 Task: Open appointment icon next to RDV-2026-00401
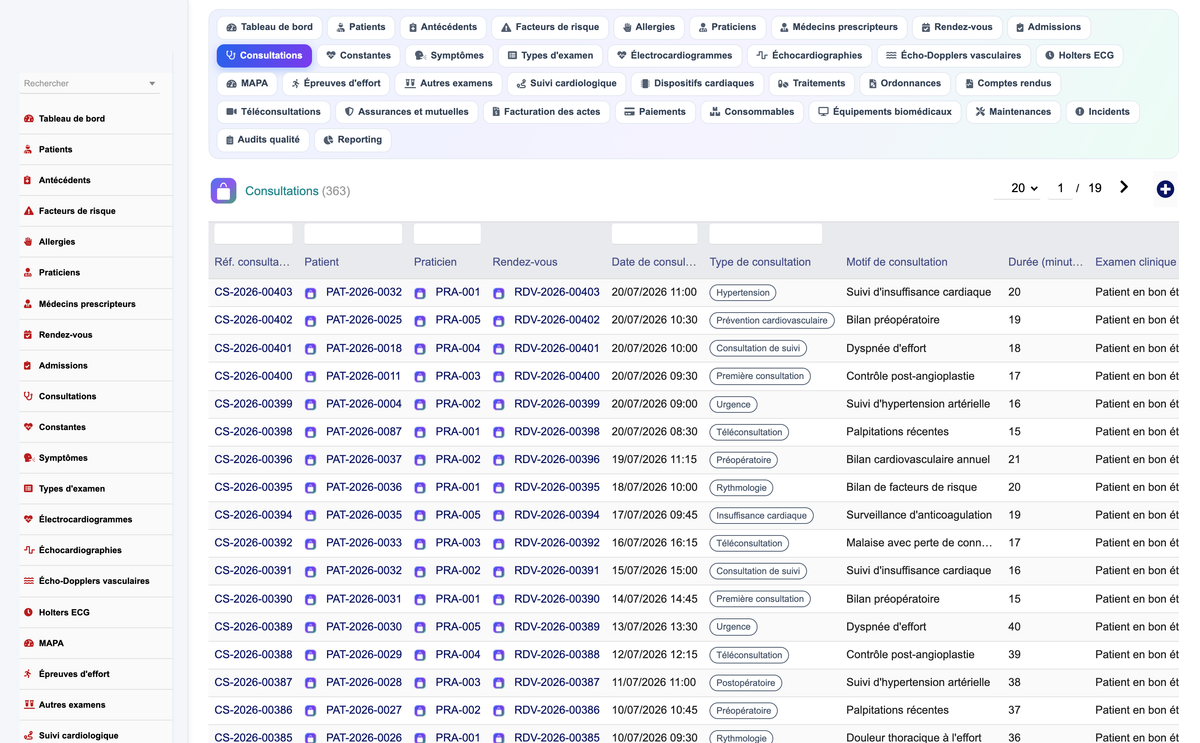click(499, 349)
